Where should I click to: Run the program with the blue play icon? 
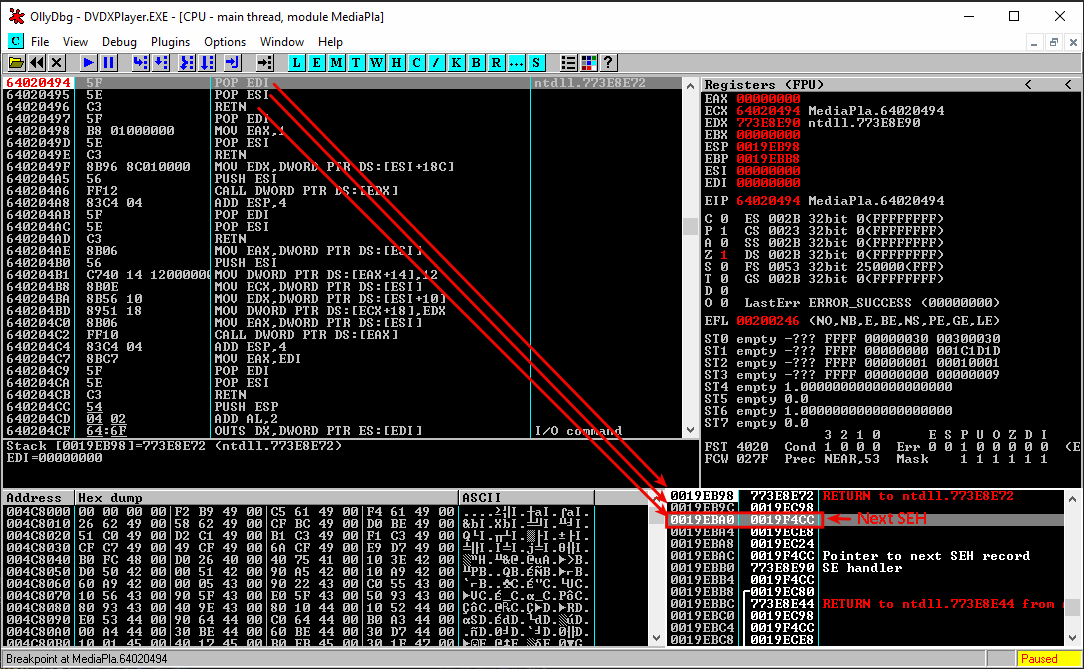click(x=89, y=63)
